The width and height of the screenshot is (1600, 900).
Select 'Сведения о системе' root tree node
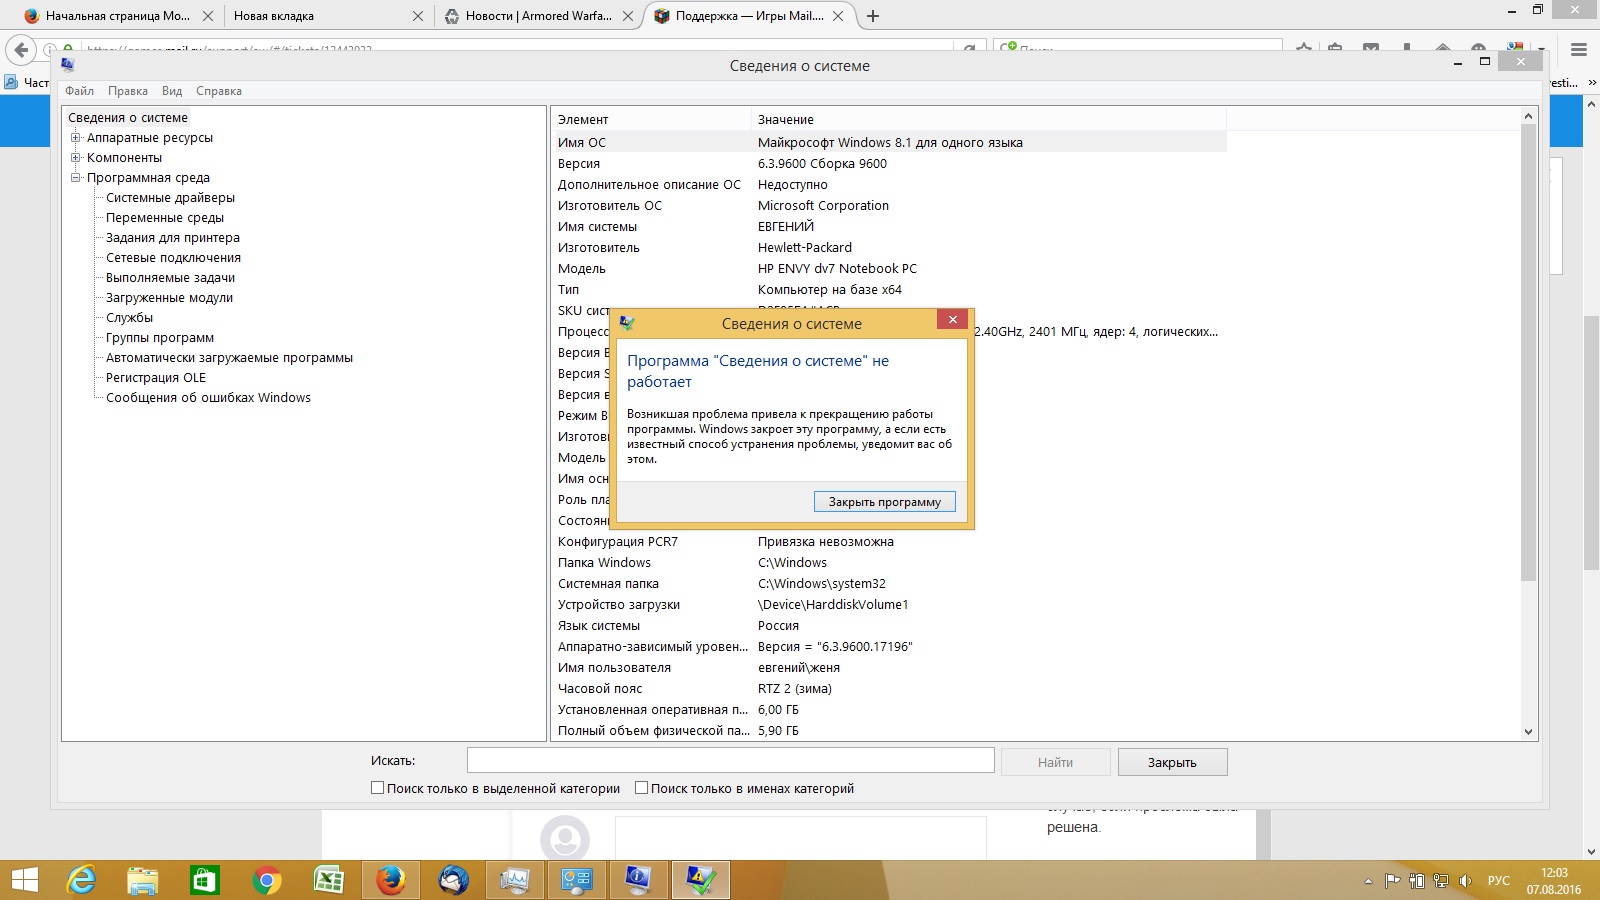point(128,118)
